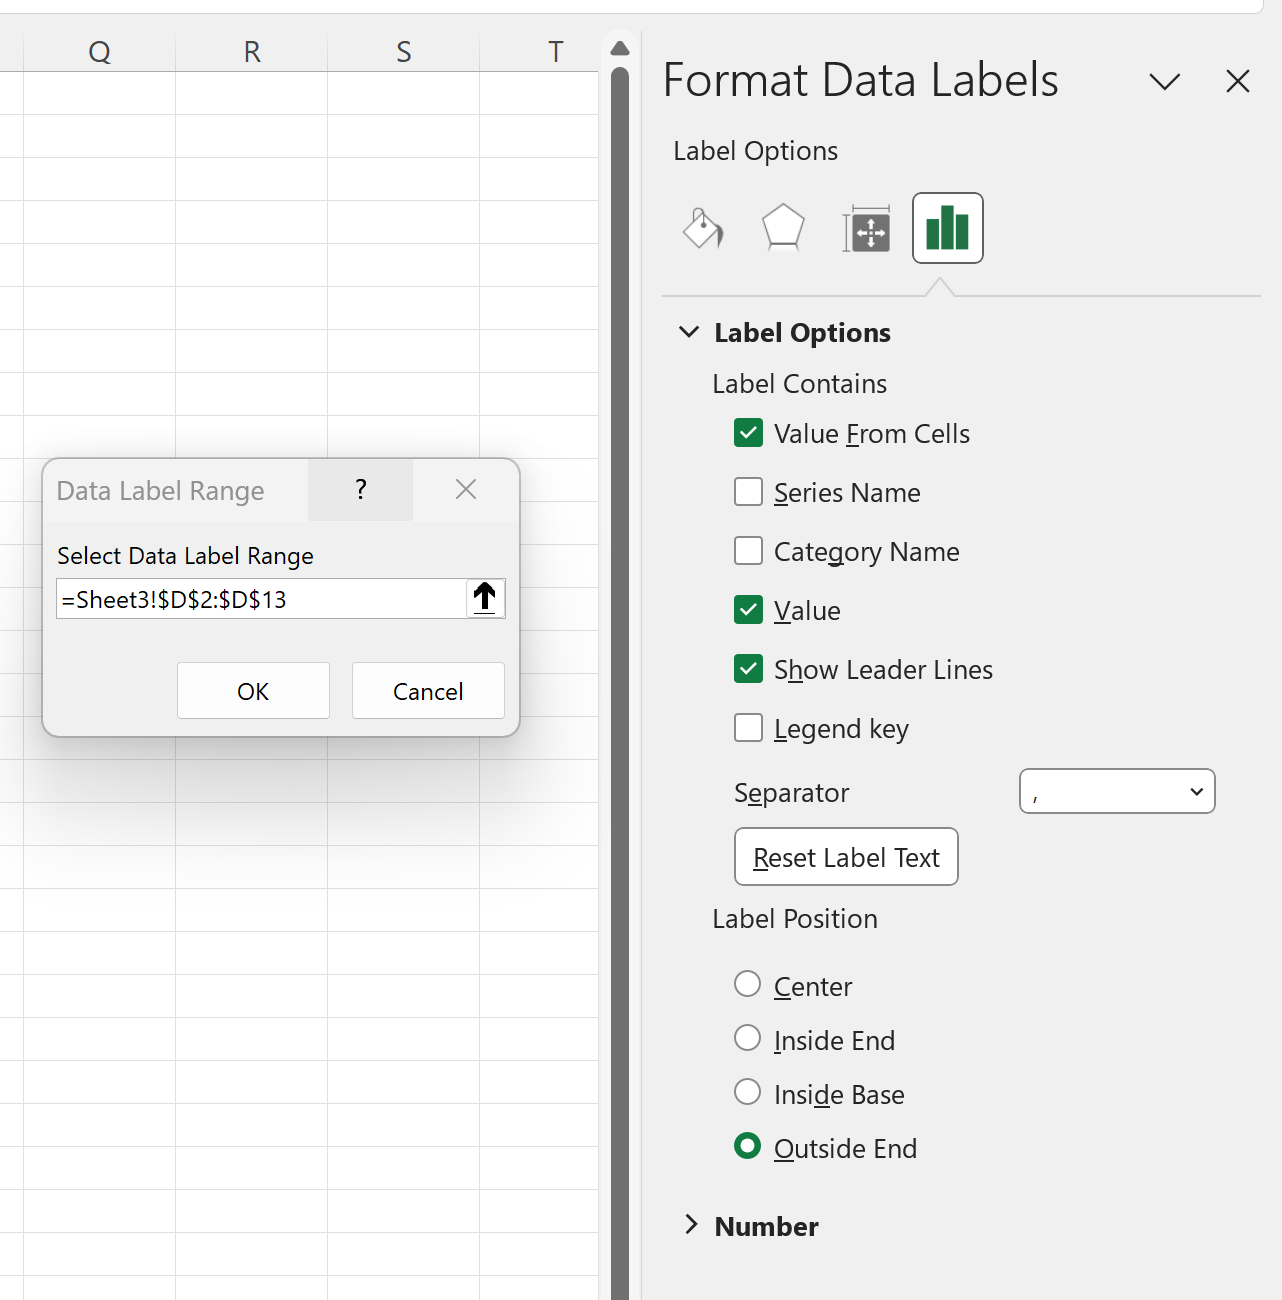1282x1300 pixels.
Task: Open help in the Data Label Range dialog
Action: click(360, 490)
